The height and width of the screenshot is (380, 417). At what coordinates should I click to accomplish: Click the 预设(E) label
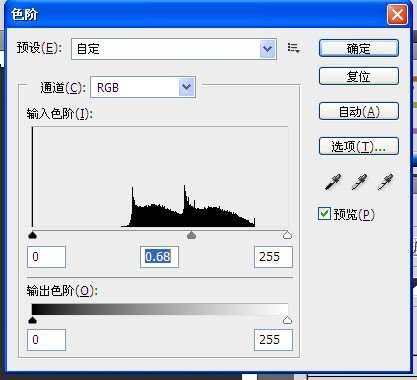[x=39, y=48]
